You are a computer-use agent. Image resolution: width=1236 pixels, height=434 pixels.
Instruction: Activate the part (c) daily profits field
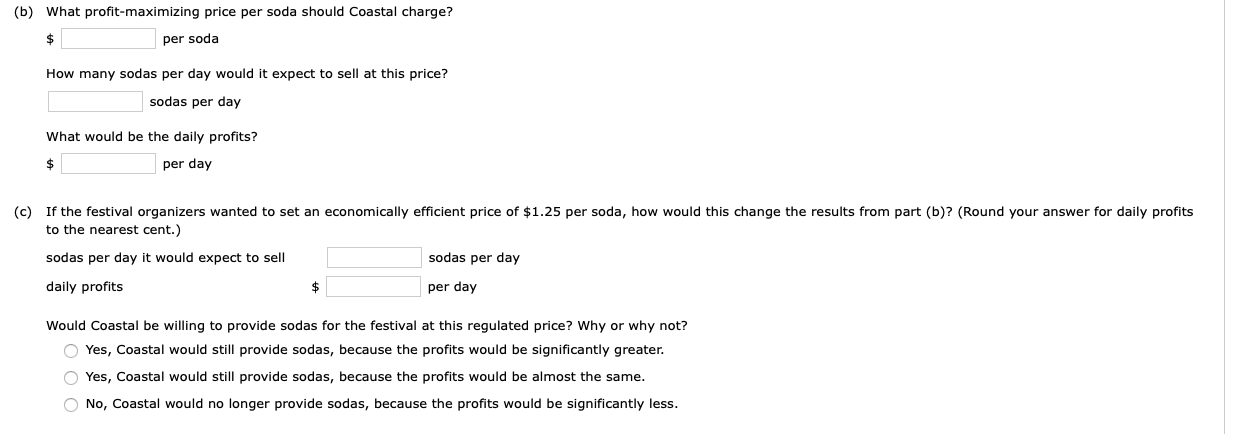click(374, 287)
